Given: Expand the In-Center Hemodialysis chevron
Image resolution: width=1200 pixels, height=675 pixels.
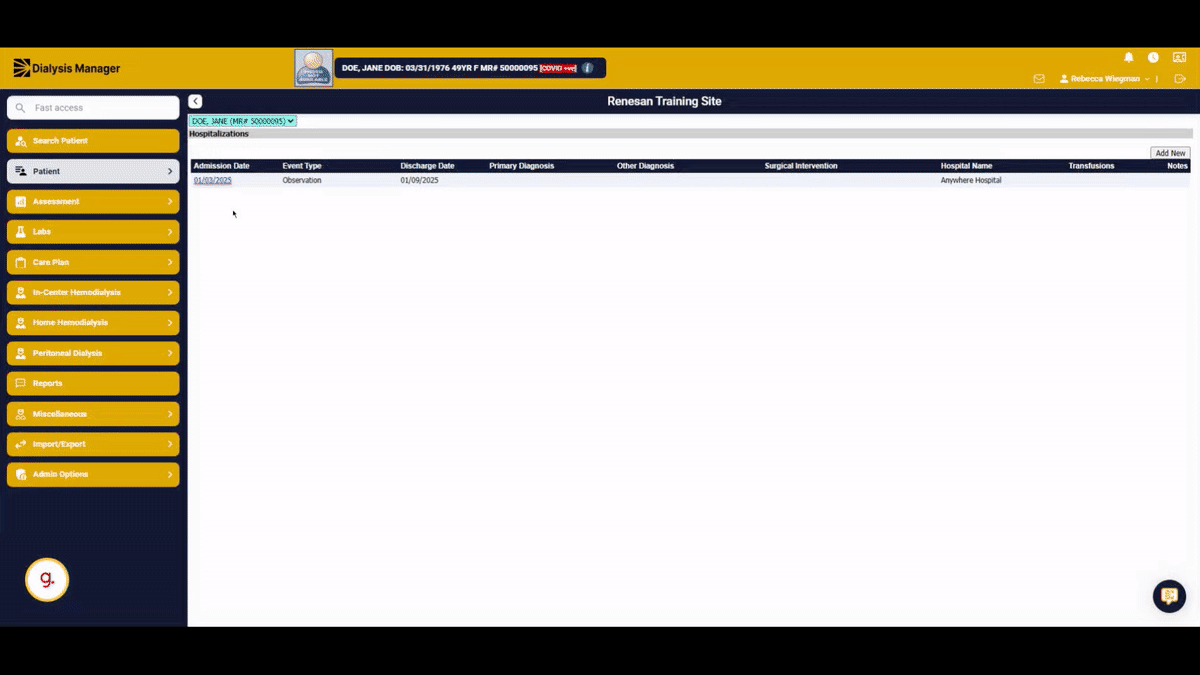Looking at the screenshot, I should click(170, 293).
